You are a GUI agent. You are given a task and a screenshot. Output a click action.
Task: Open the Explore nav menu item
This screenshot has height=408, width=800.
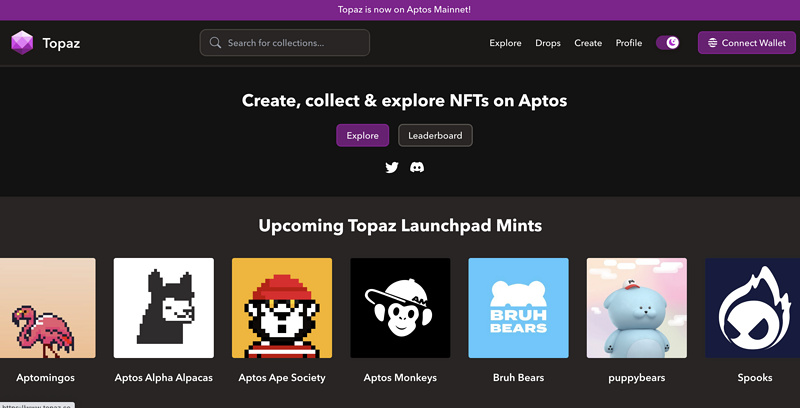505,43
